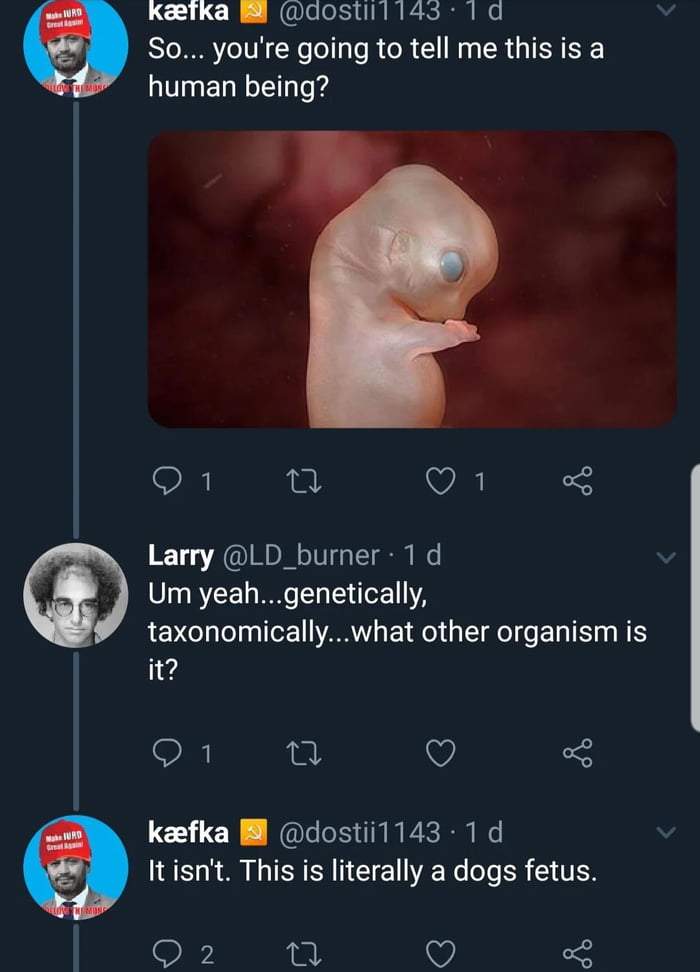
Task: Enlarge the fetus image in the tweet
Action: click(x=412, y=279)
